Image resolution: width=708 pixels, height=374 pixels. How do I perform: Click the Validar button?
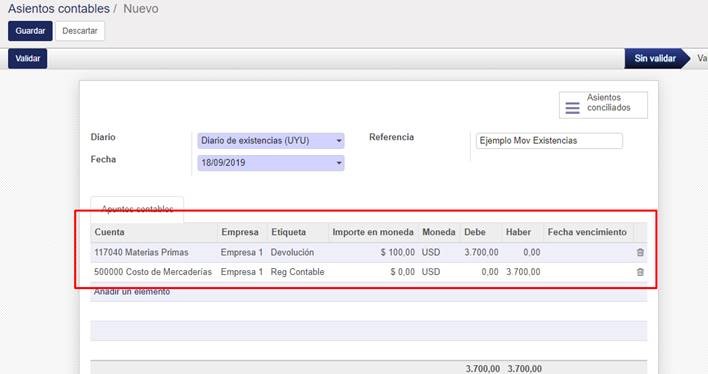[x=28, y=59]
